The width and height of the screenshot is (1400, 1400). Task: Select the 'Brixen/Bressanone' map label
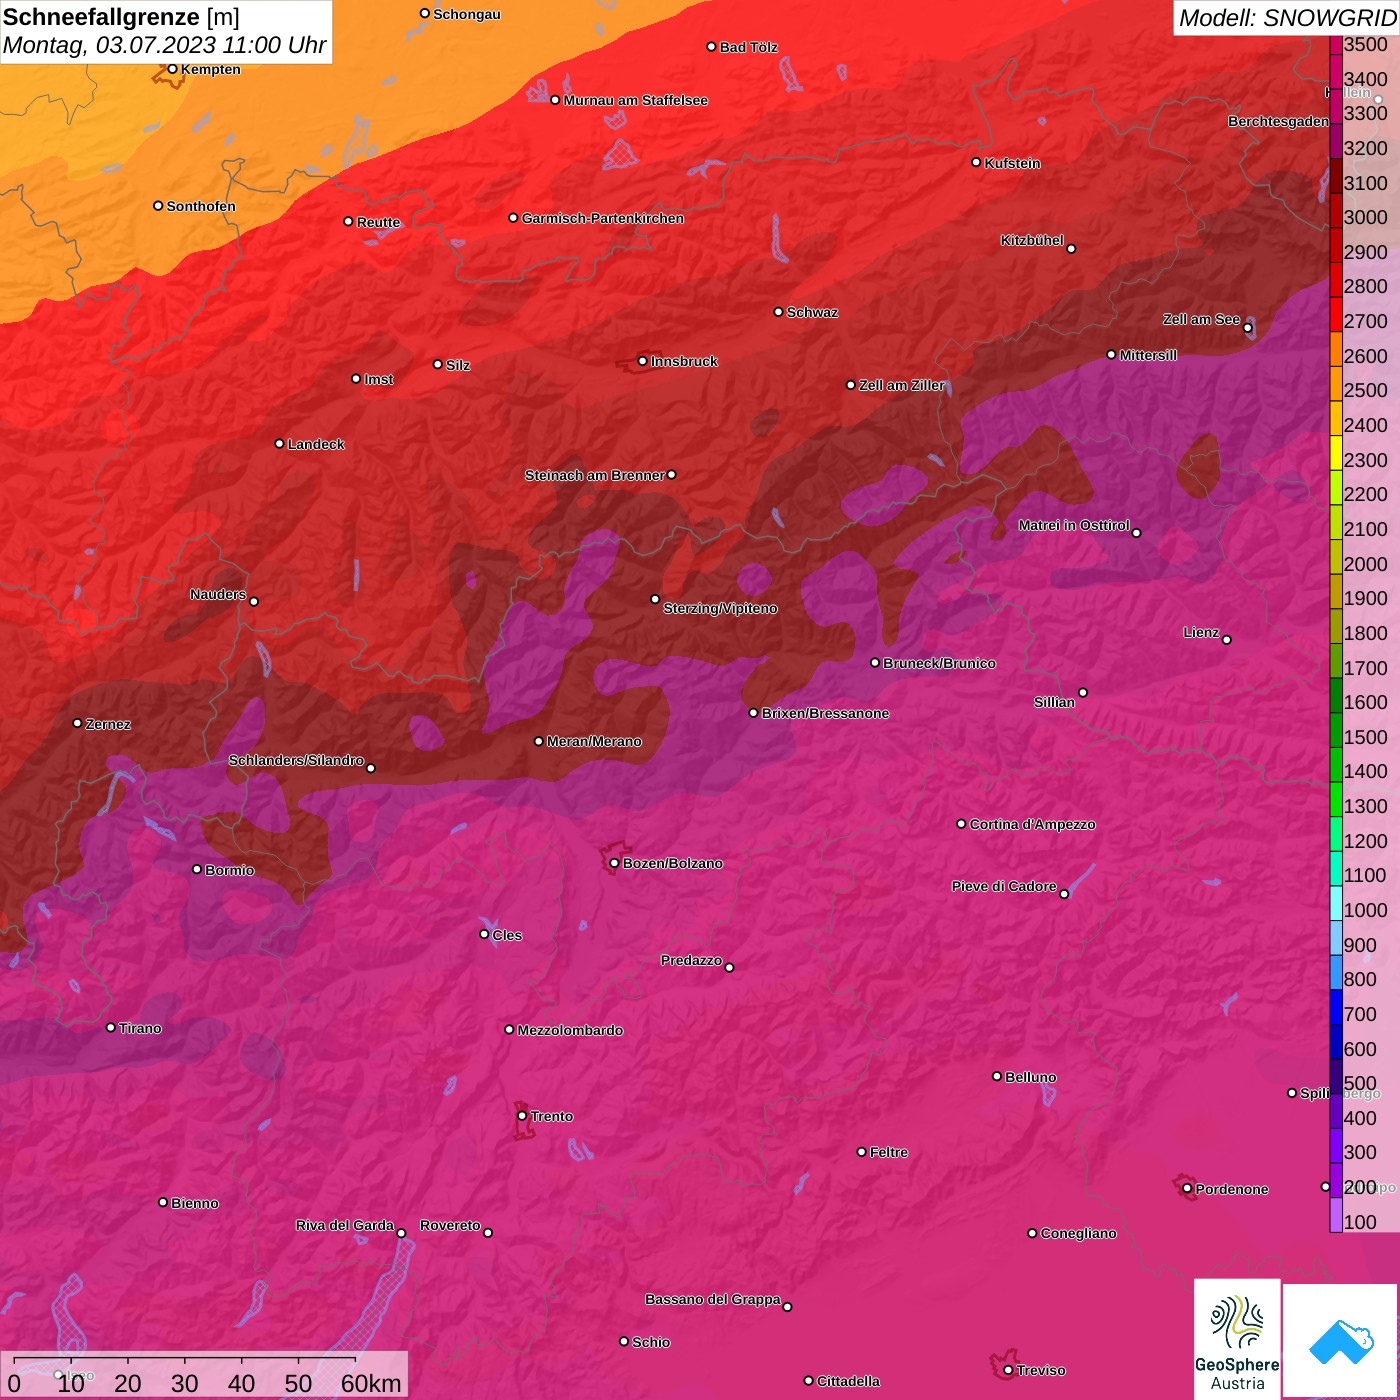tap(825, 713)
